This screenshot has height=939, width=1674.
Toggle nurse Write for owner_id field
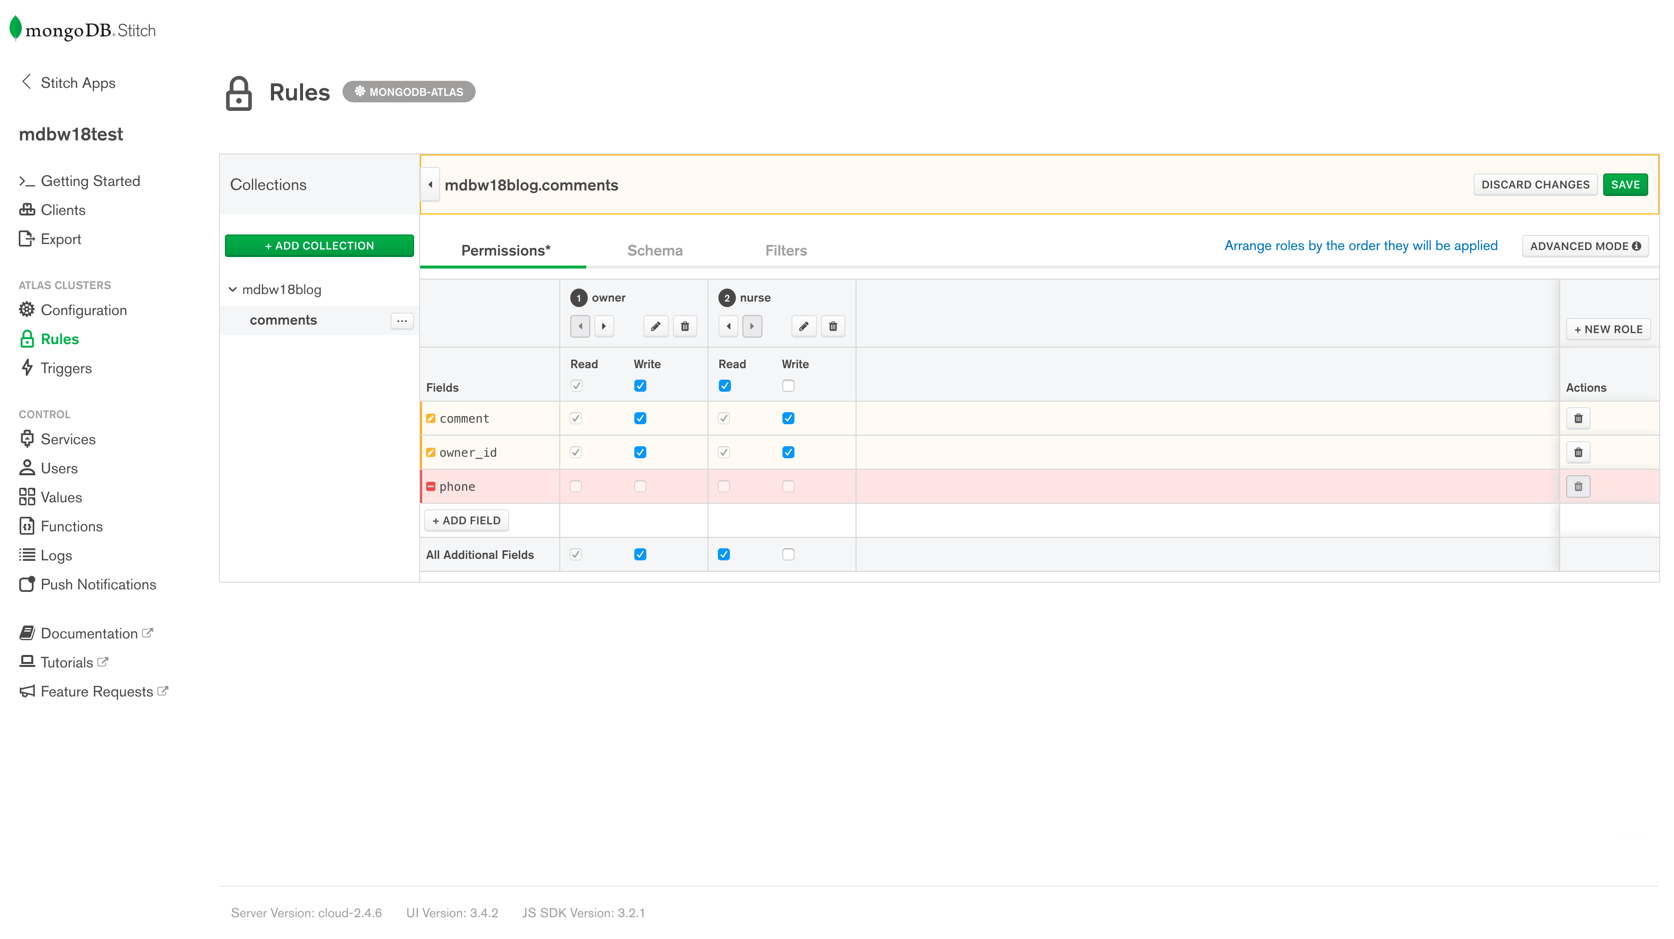point(788,453)
